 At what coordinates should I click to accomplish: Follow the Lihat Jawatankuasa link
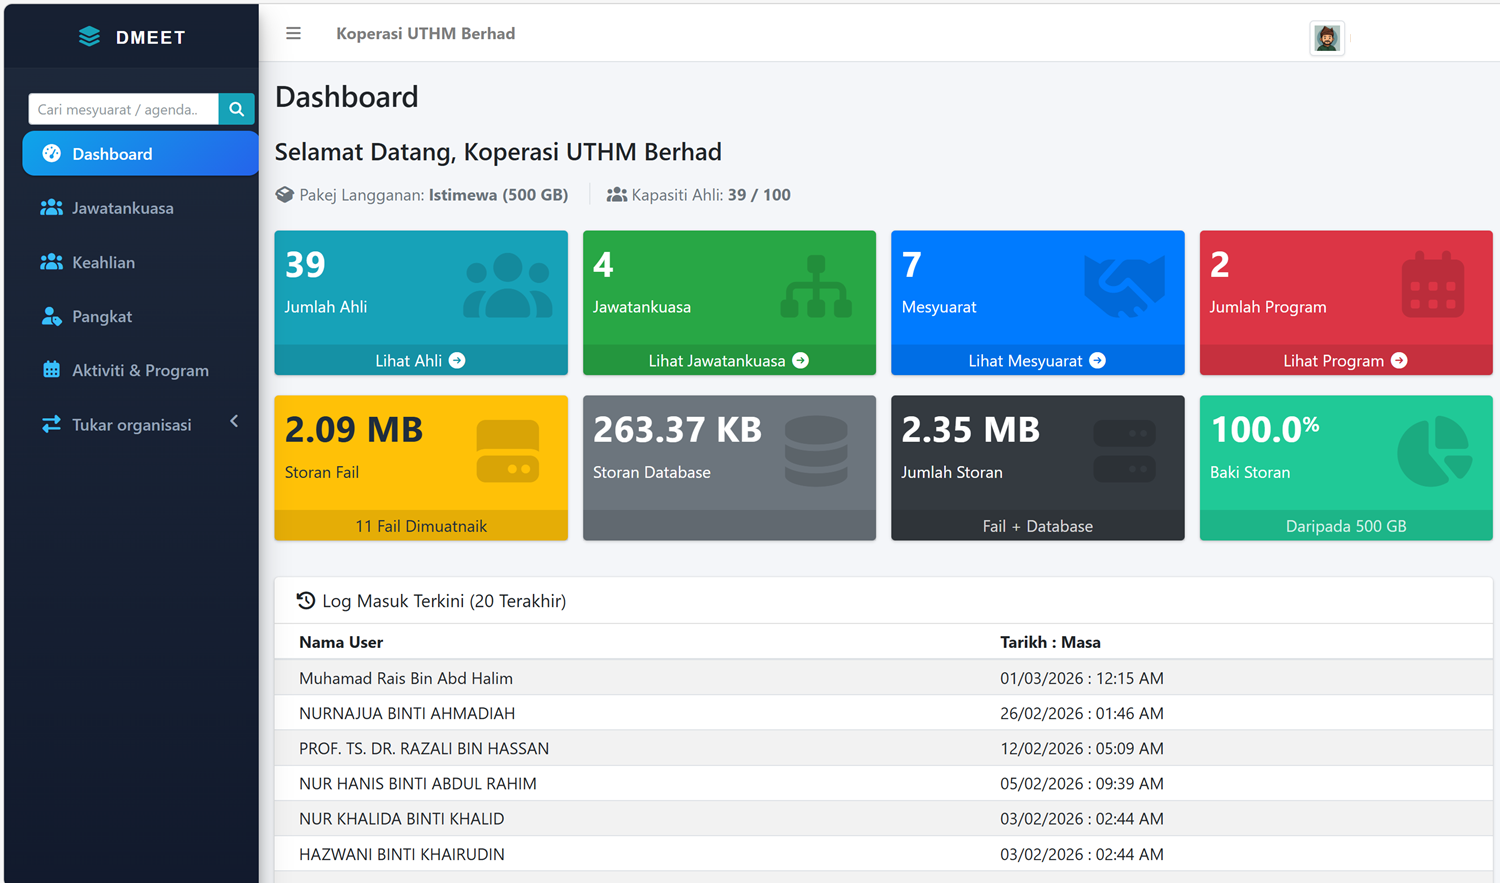click(729, 360)
